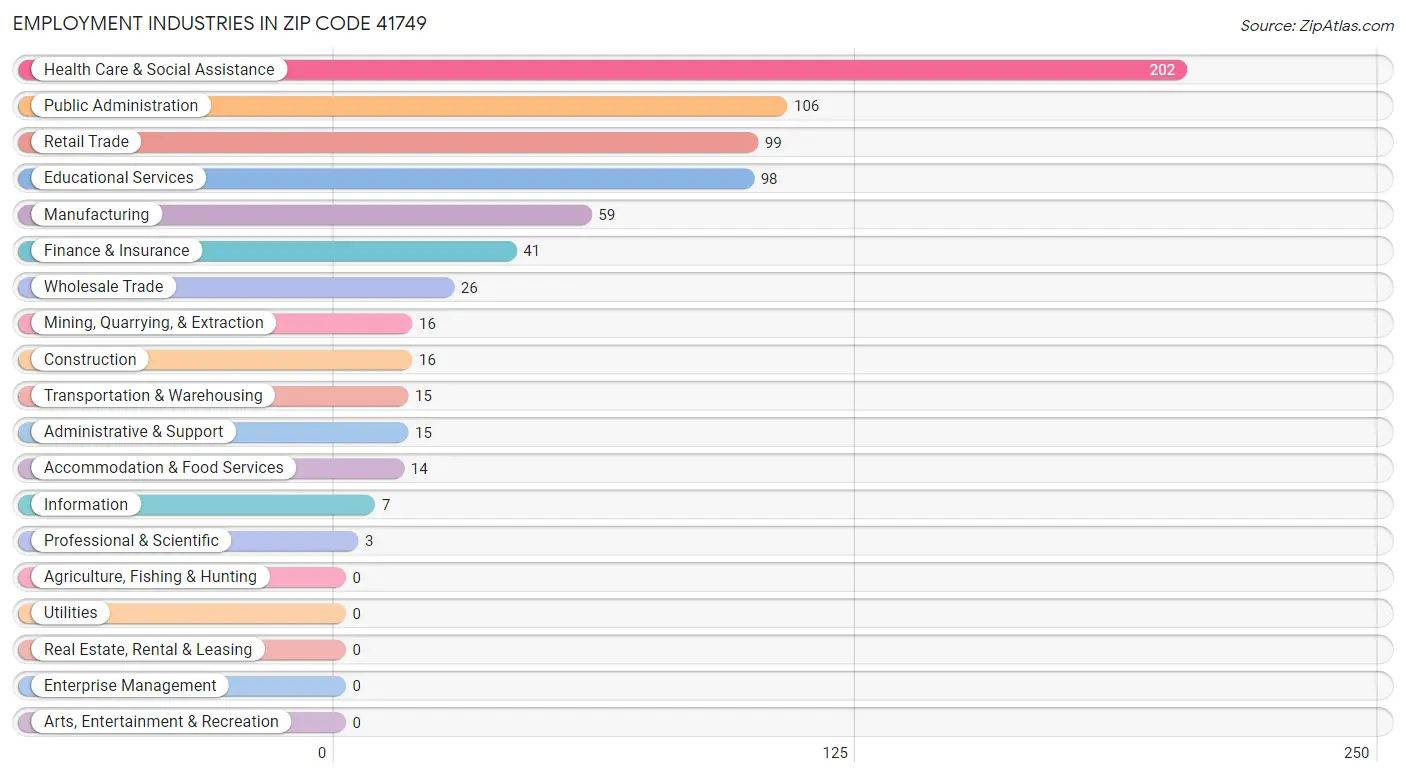Click the Mining, Quarrying, & Extraction label
The image size is (1406, 777).
(154, 322)
